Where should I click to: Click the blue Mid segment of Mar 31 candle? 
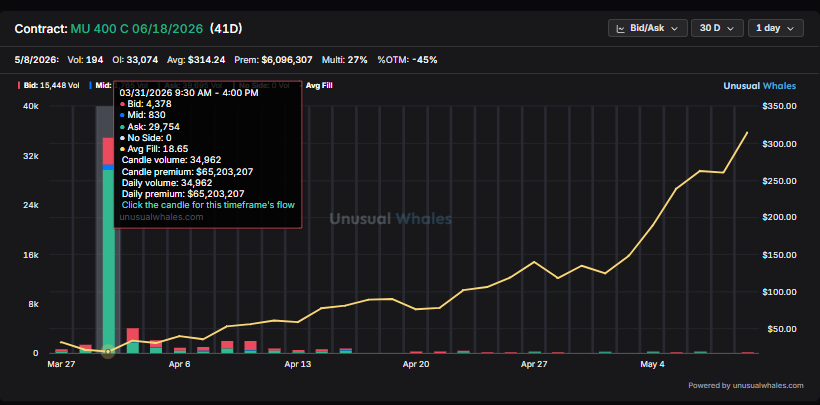108,167
